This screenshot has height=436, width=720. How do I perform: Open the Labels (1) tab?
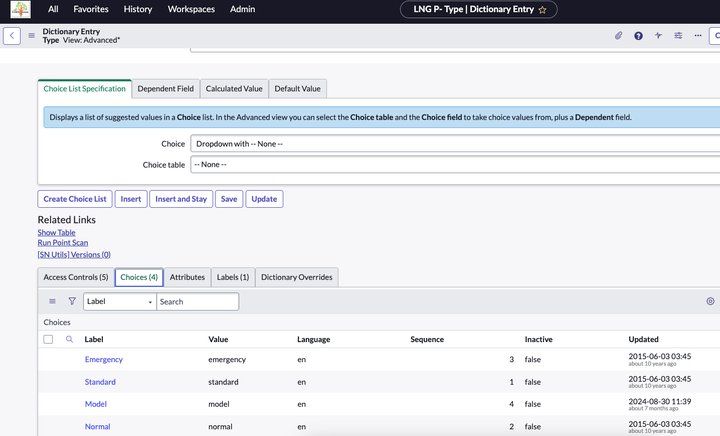[x=233, y=277]
